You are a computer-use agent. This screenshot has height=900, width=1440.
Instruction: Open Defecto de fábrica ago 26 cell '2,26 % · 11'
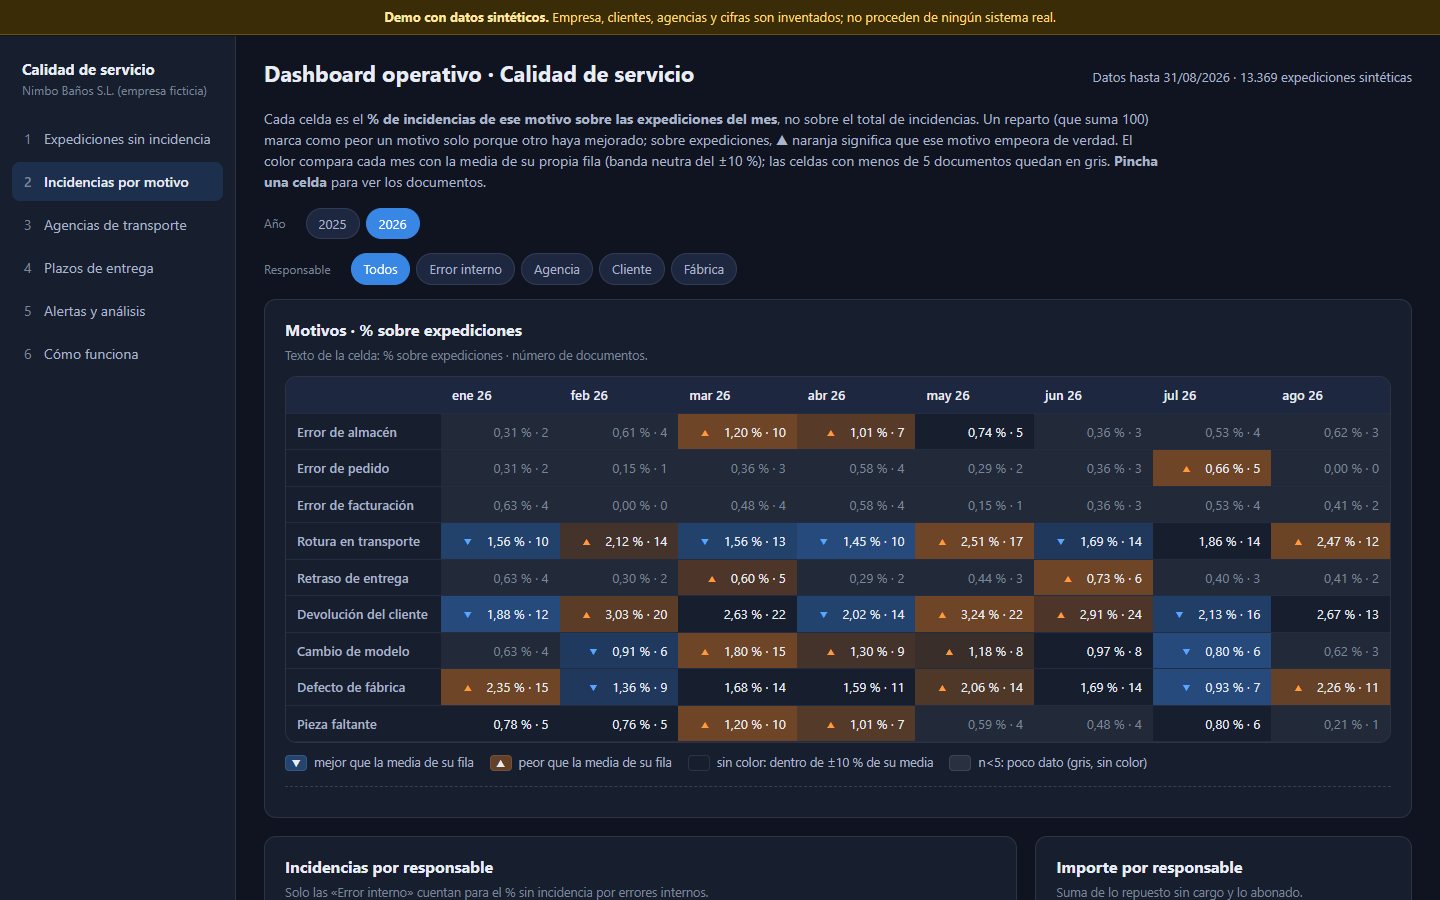tap(1330, 687)
